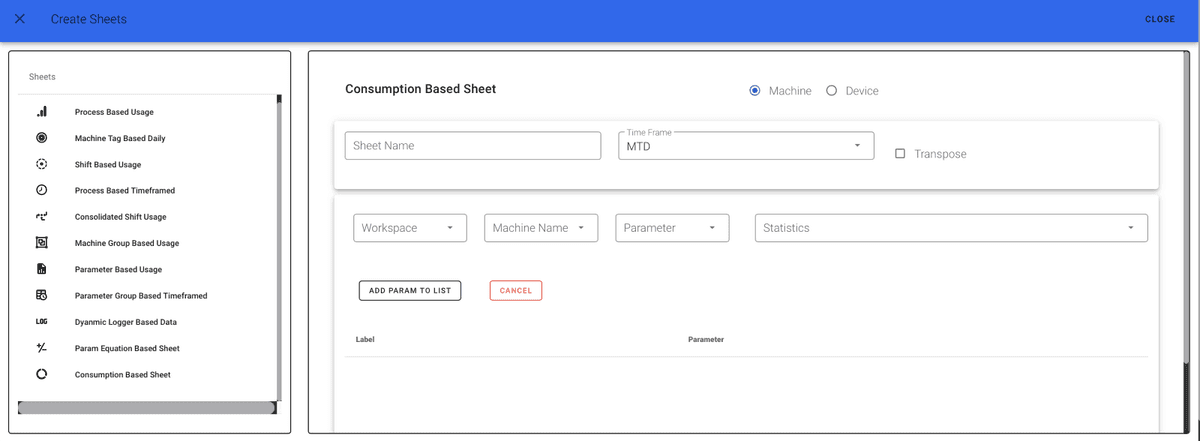Enable the Transpose checkbox
This screenshot has width=1200, height=441.
(900, 154)
